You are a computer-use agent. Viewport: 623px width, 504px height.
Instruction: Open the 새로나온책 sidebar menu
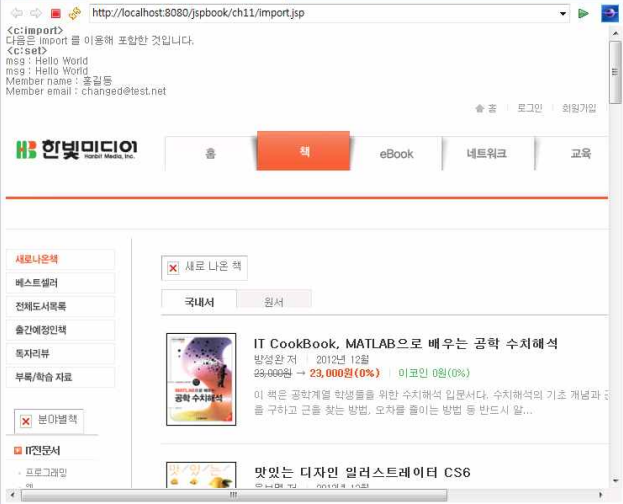point(60,260)
